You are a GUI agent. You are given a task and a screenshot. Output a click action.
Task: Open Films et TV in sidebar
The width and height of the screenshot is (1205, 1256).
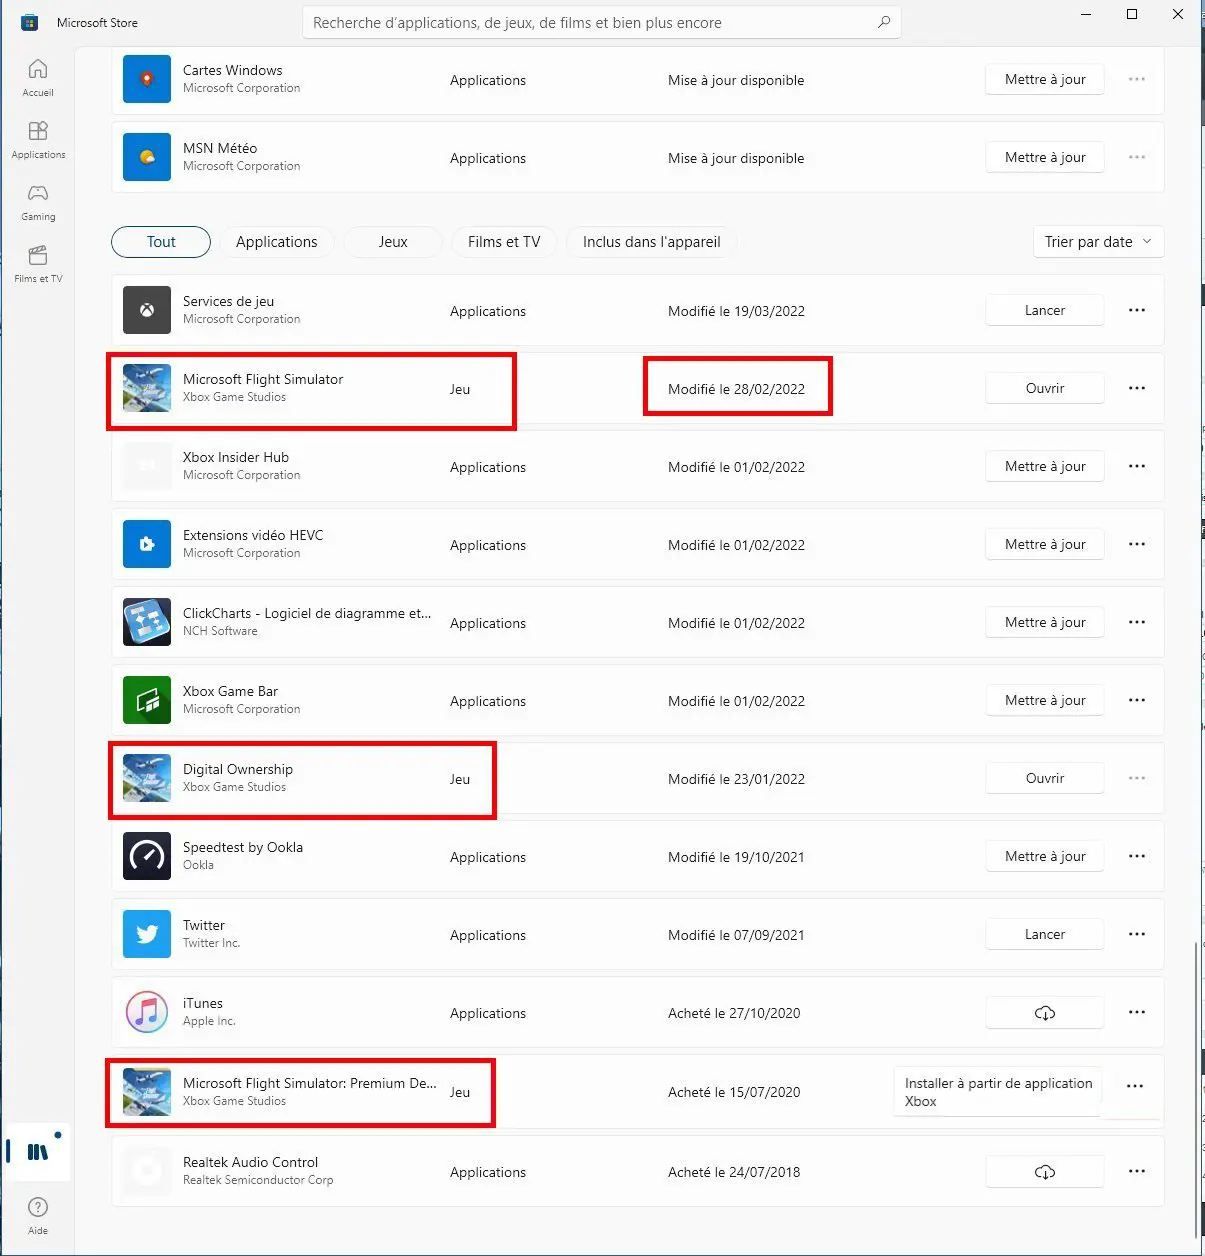click(x=38, y=263)
